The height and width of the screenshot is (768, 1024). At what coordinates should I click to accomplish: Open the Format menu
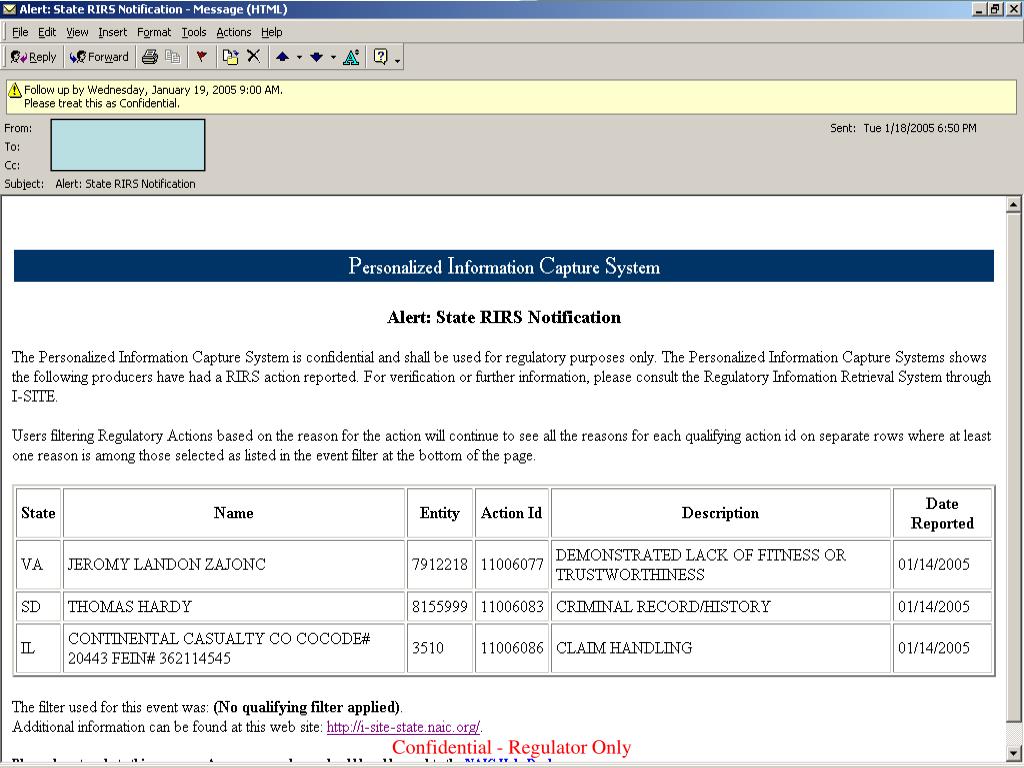[x=153, y=32]
